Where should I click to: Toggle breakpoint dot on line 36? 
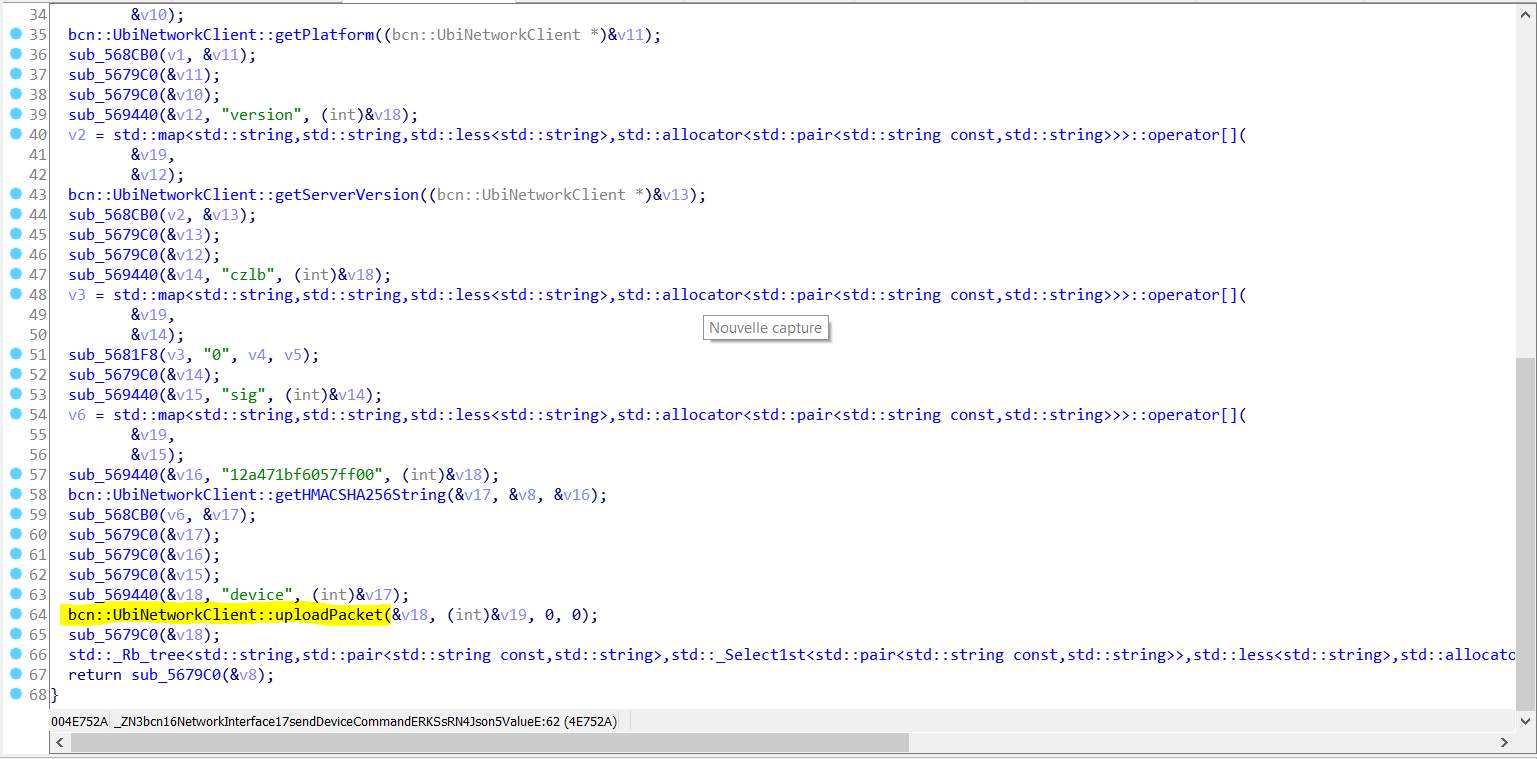pos(15,54)
